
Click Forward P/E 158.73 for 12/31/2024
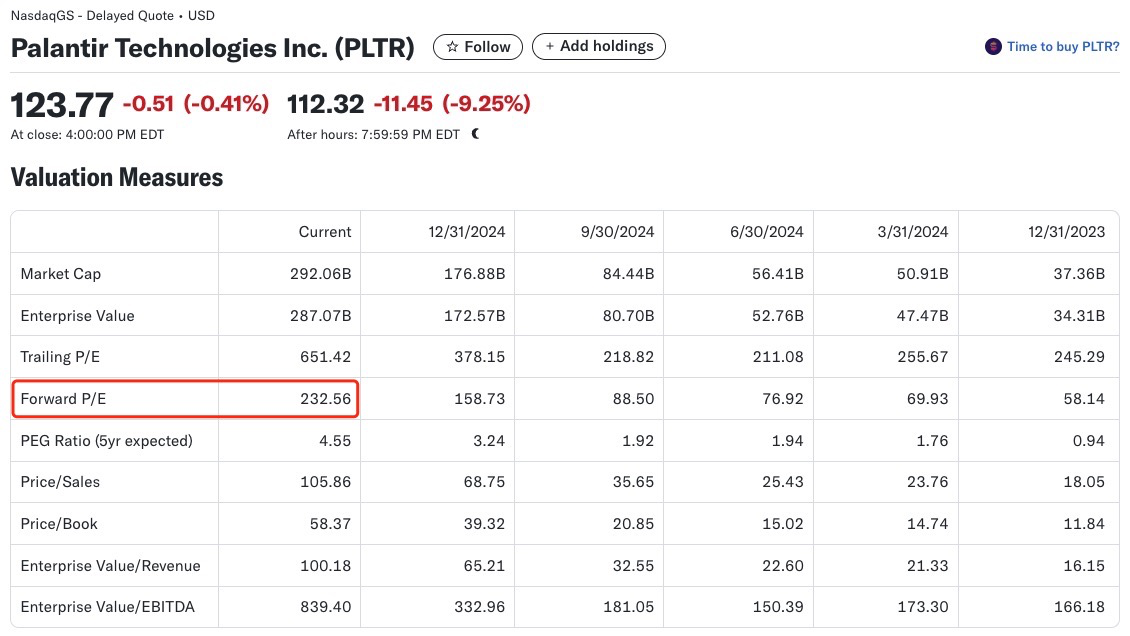click(479, 399)
